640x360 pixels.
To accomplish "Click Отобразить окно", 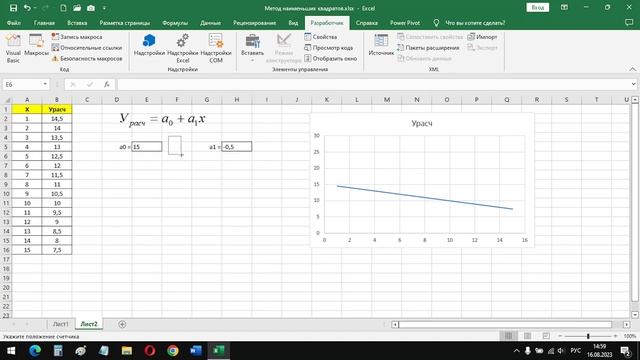I will 331,58.
